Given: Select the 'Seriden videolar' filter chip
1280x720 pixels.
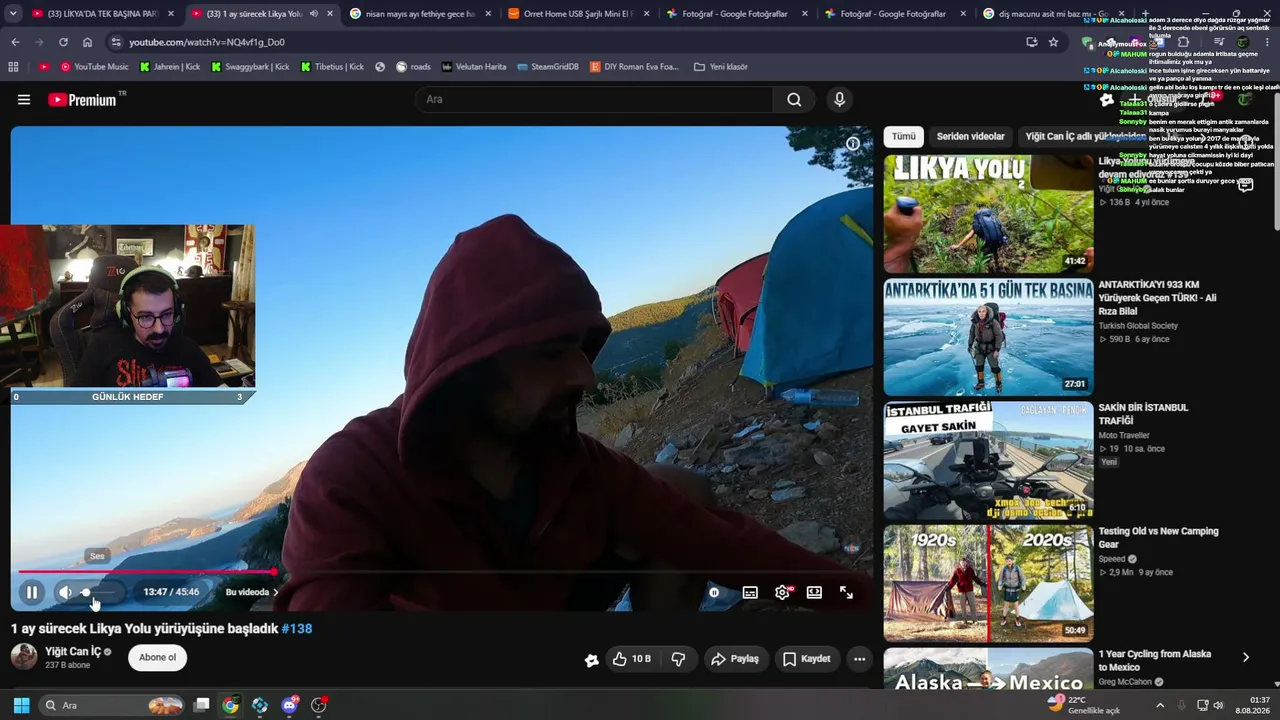Looking at the screenshot, I should [970, 136].
